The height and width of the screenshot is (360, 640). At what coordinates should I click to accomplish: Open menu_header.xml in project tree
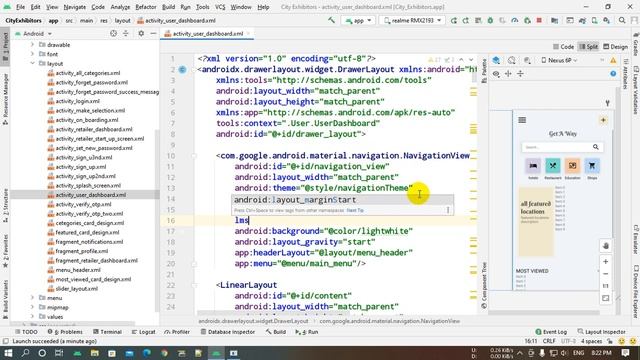pos(78,270)
